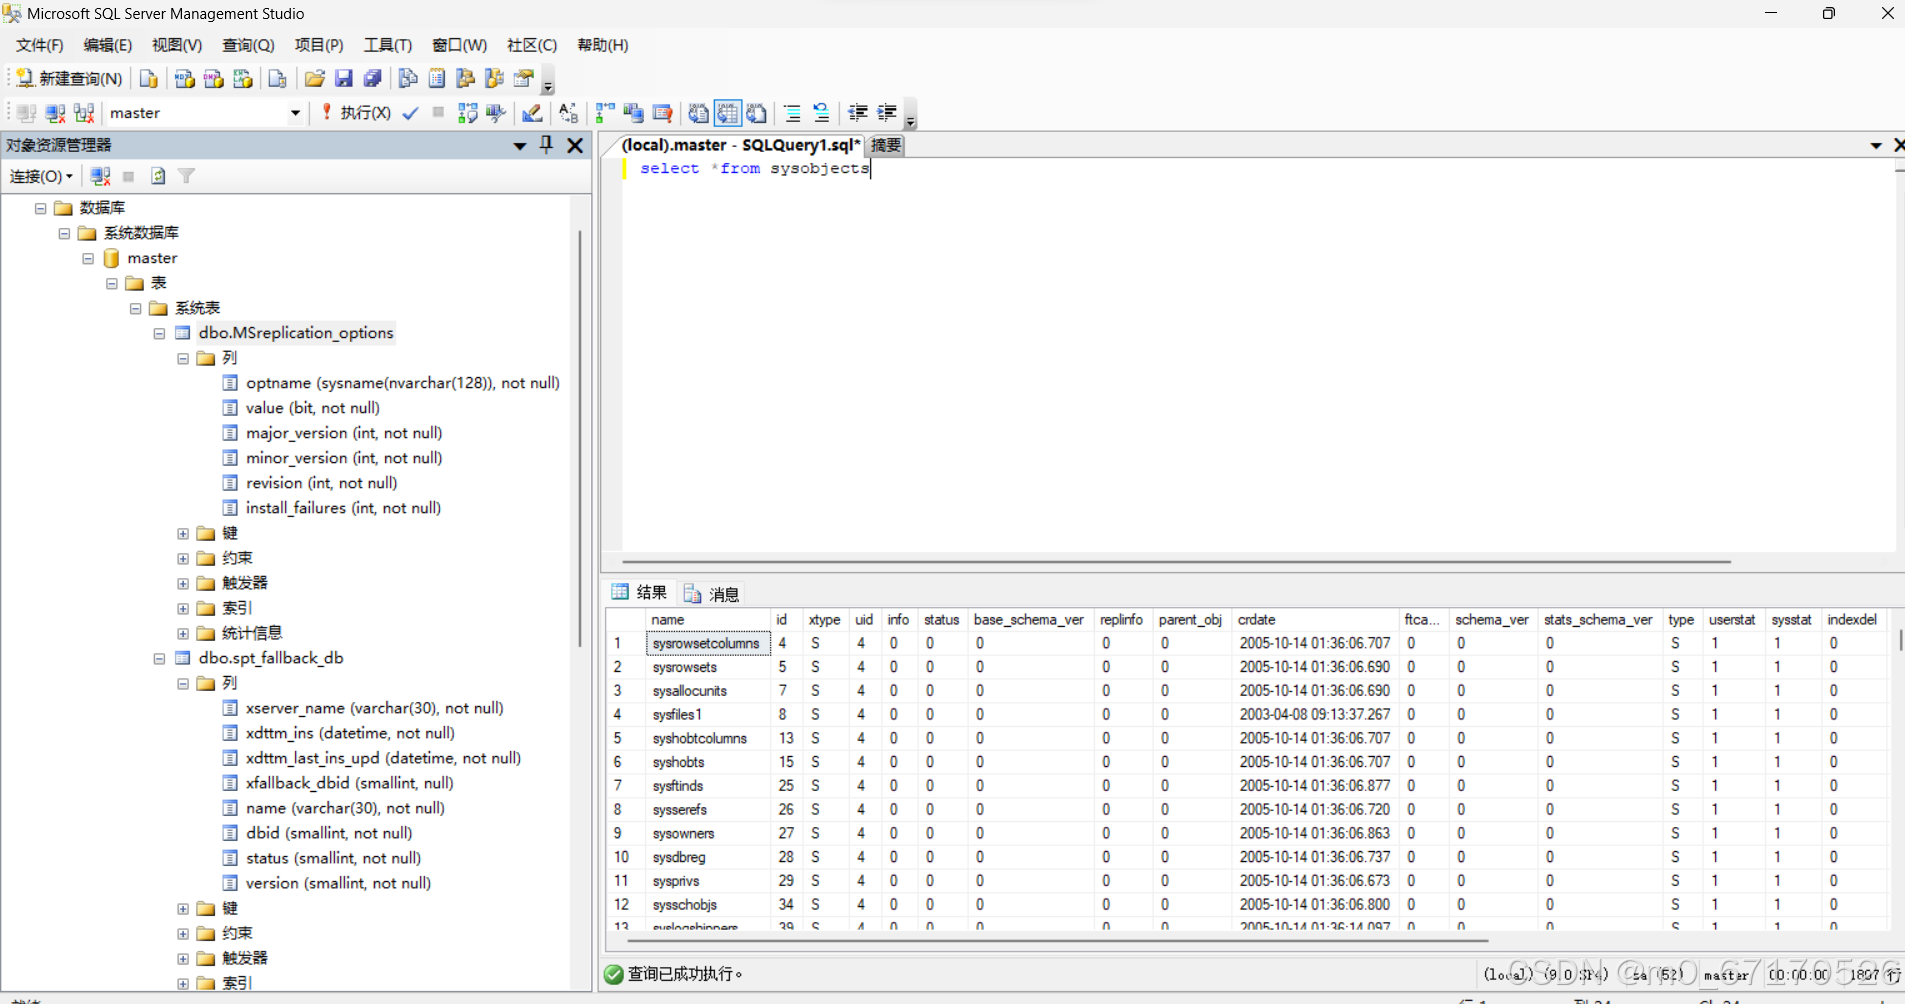The width and height of the screenshot is (1905, 1004).
Task: Open the 查询(Q) menu
Action: click(x=248, y=45)
